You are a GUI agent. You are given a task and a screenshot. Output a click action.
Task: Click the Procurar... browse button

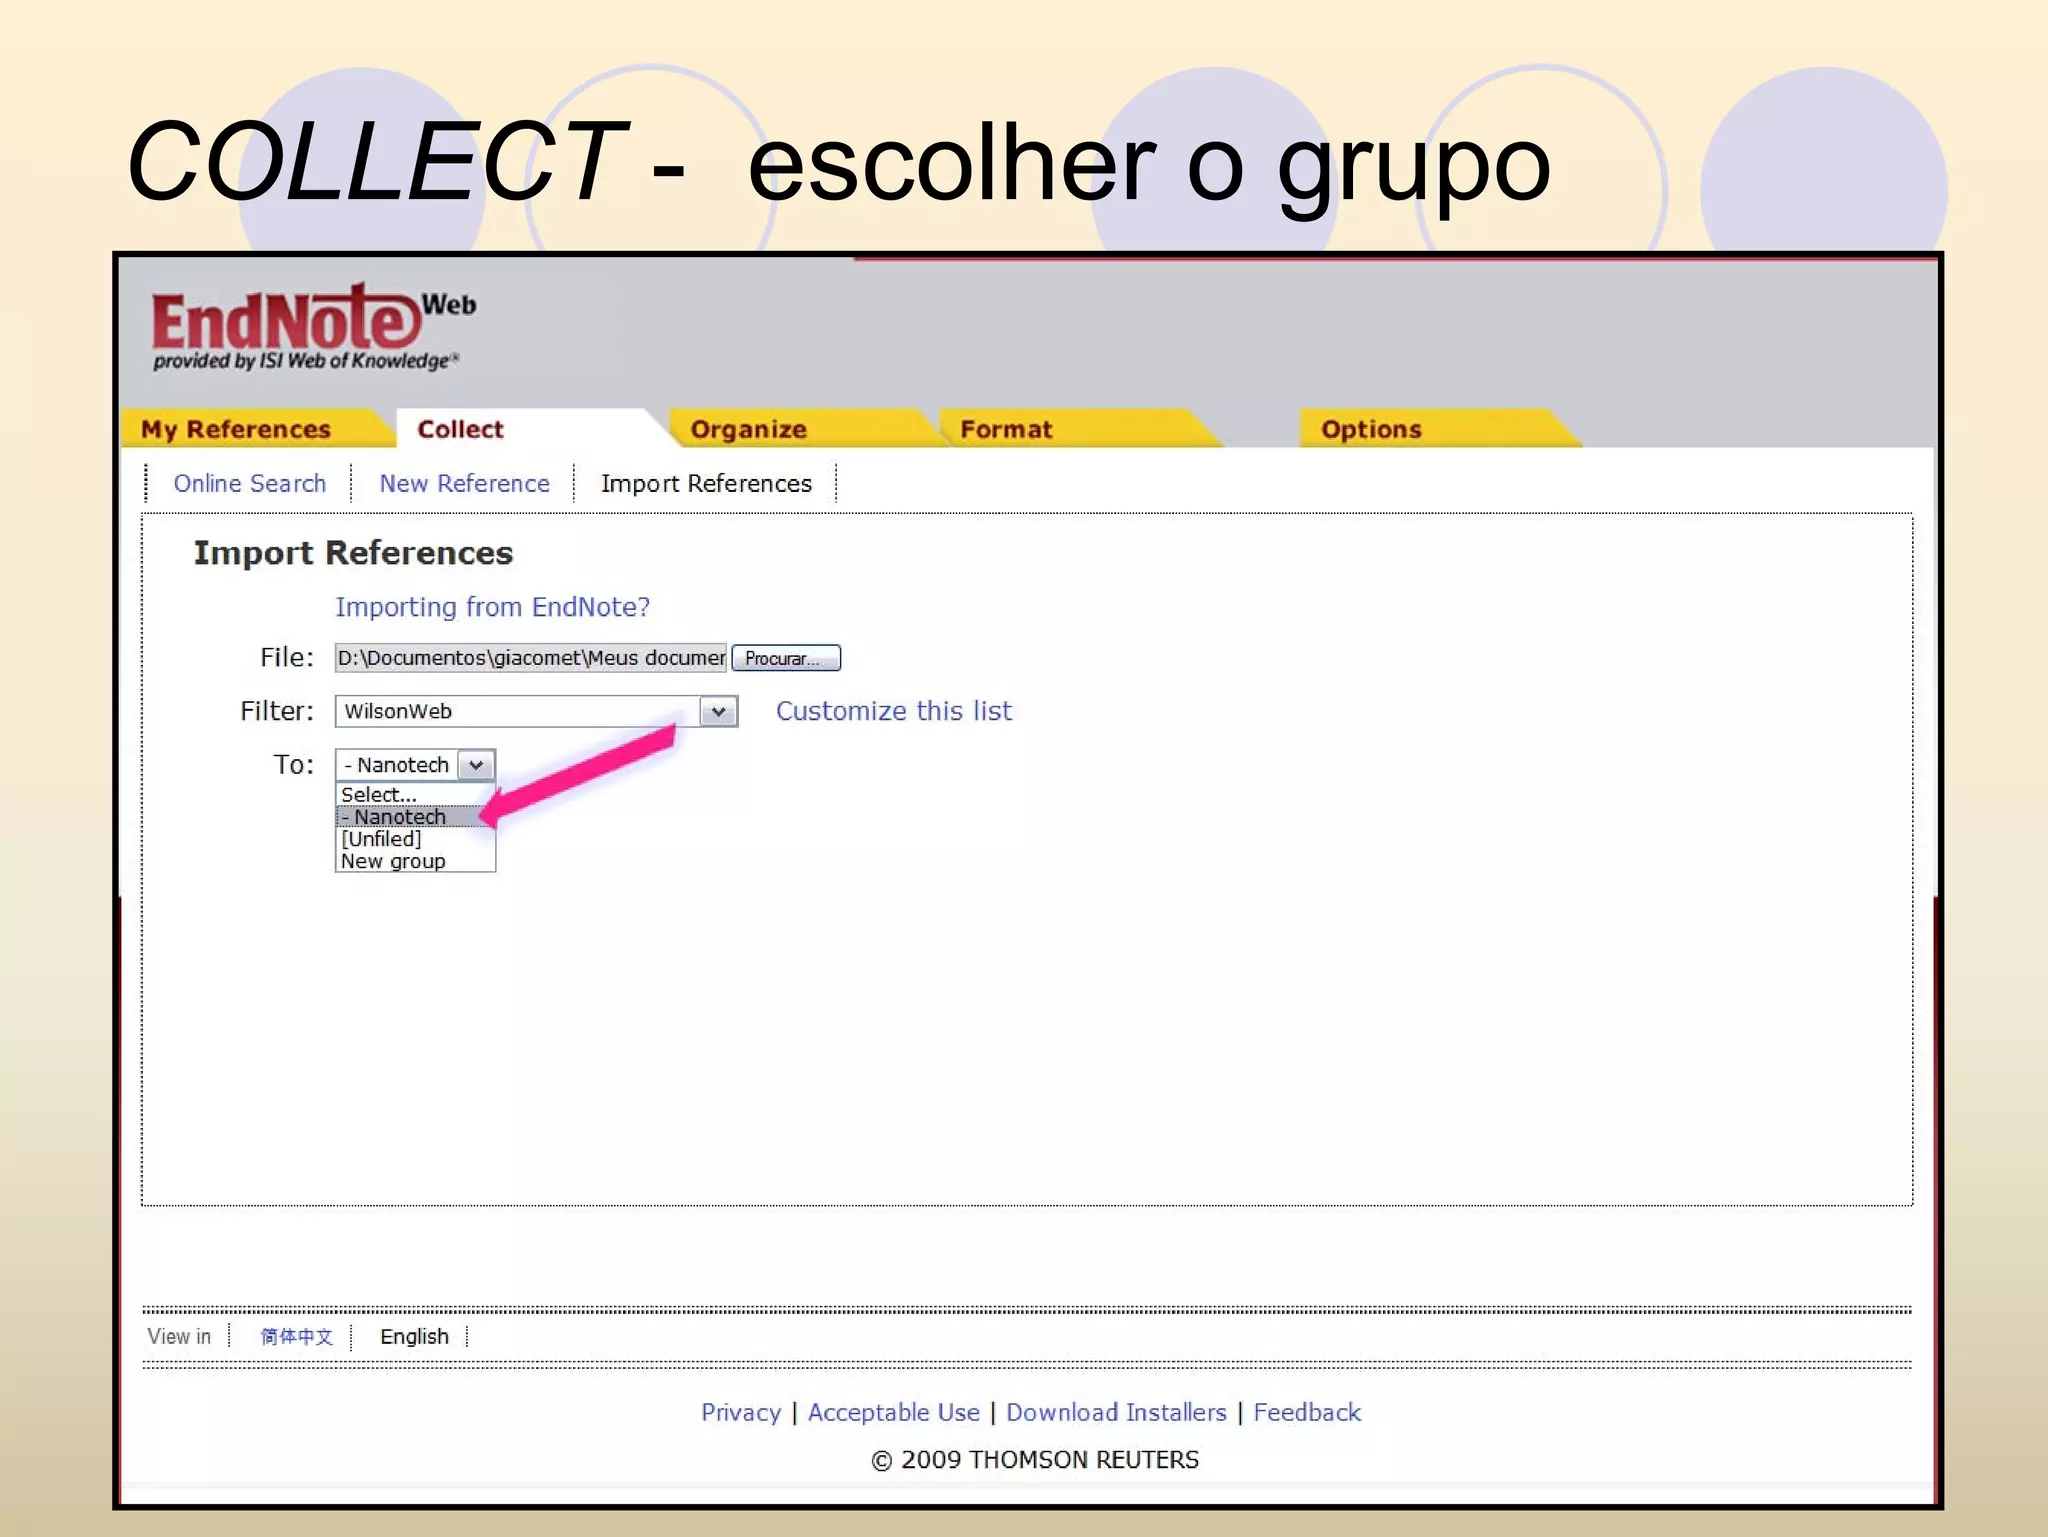pos(786,658)
